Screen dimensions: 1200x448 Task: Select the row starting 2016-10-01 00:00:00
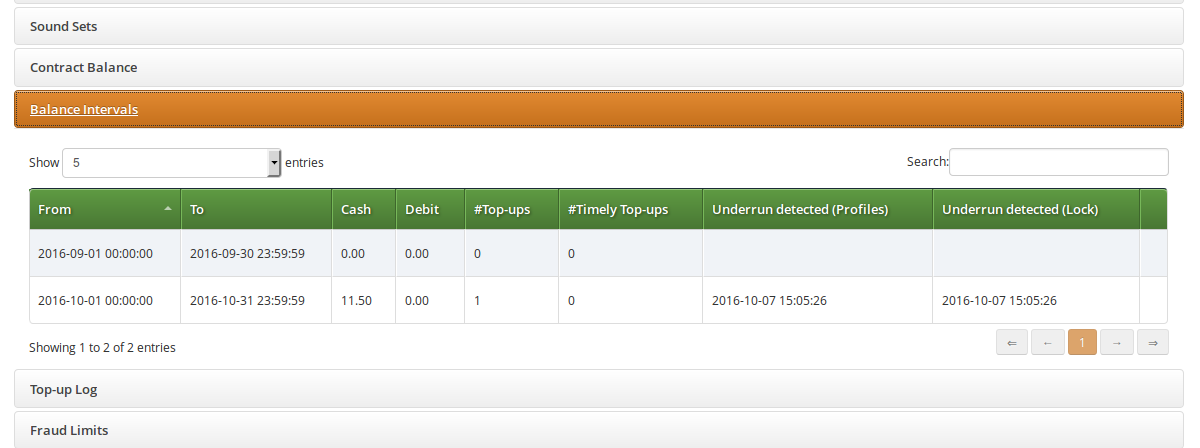(x=96, y=300)
